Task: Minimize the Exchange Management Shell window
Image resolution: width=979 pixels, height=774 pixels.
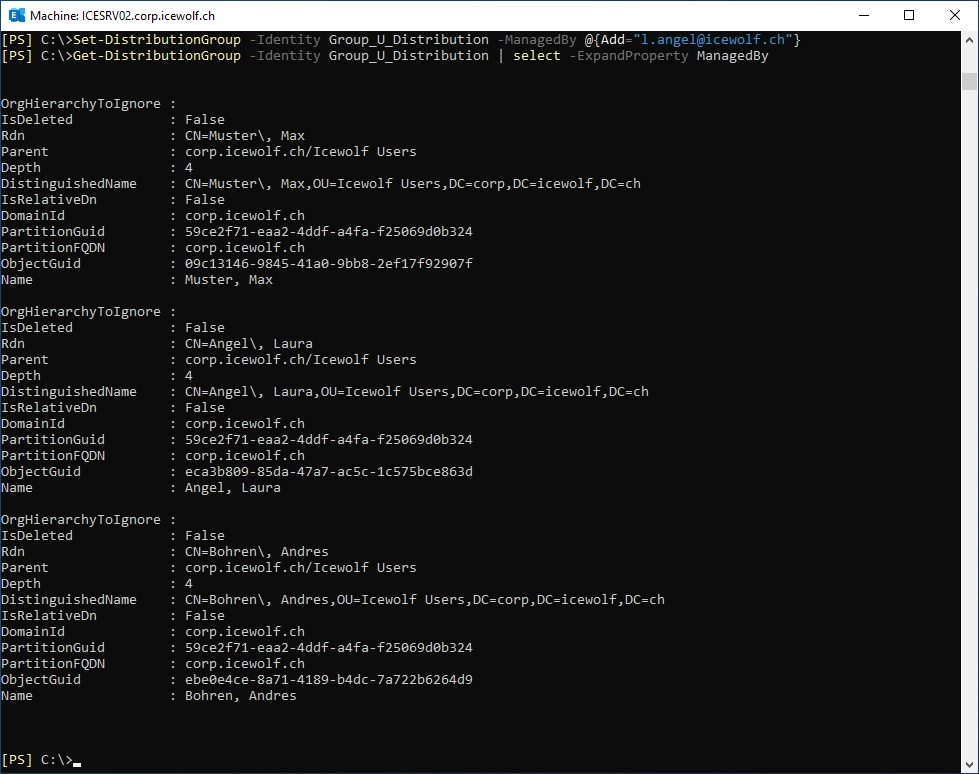Action: coord(862,16)
